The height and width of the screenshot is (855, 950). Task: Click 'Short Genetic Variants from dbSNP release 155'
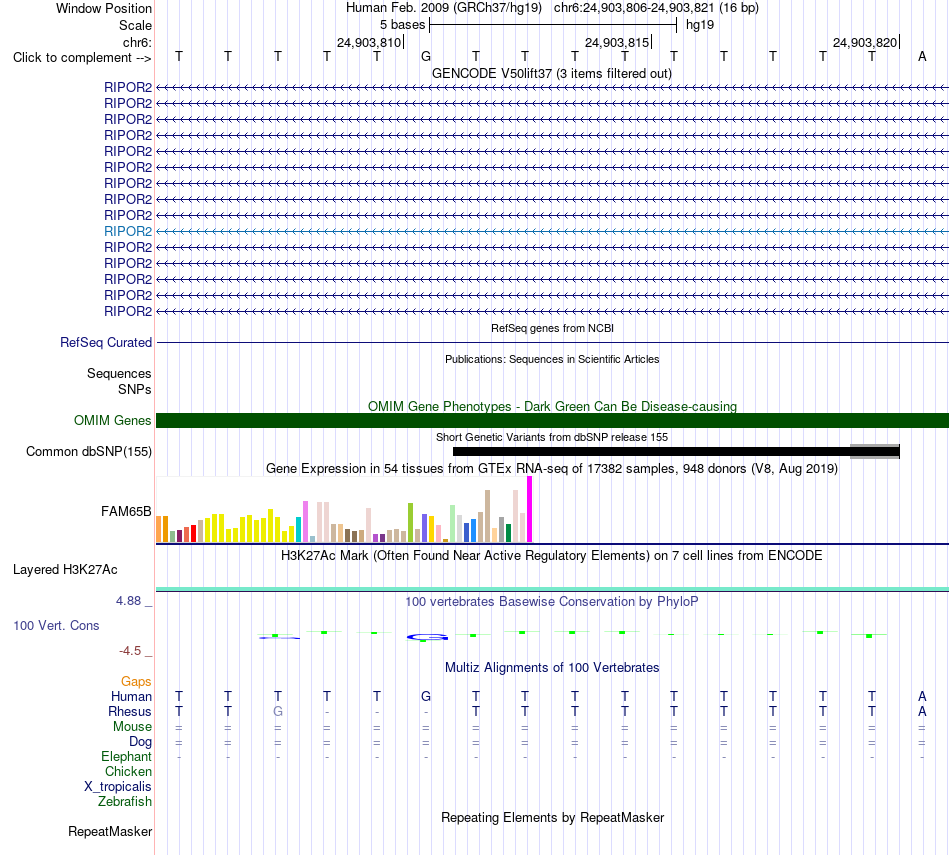(x=552, y=437)
